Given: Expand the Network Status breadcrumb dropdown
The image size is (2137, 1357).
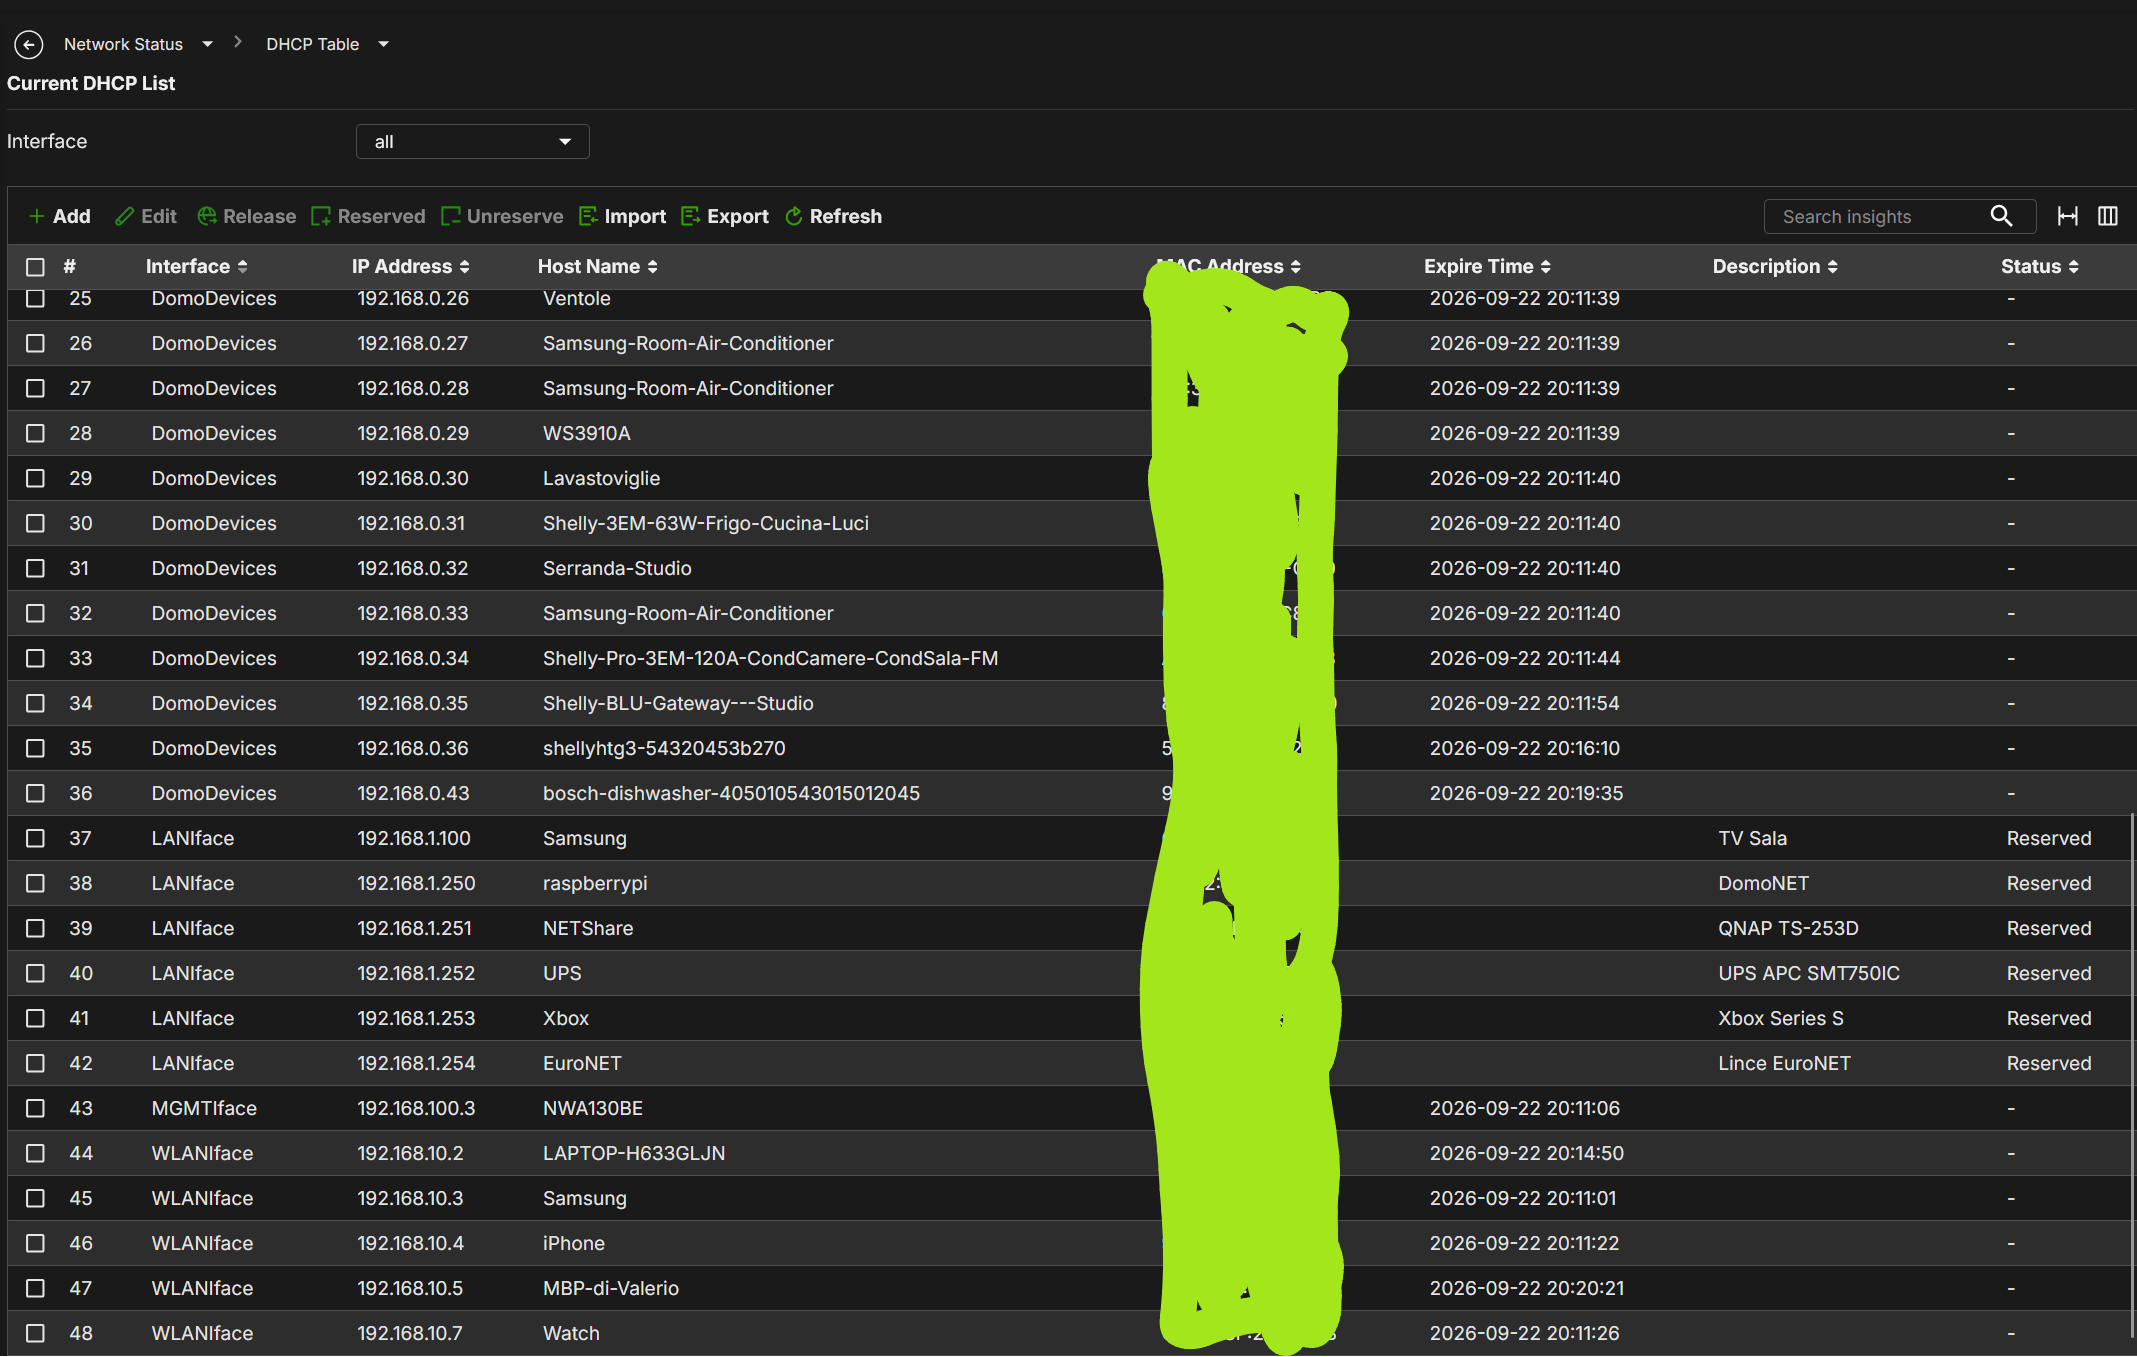Looking at the screenshot, I should click(x=207, y=44).
